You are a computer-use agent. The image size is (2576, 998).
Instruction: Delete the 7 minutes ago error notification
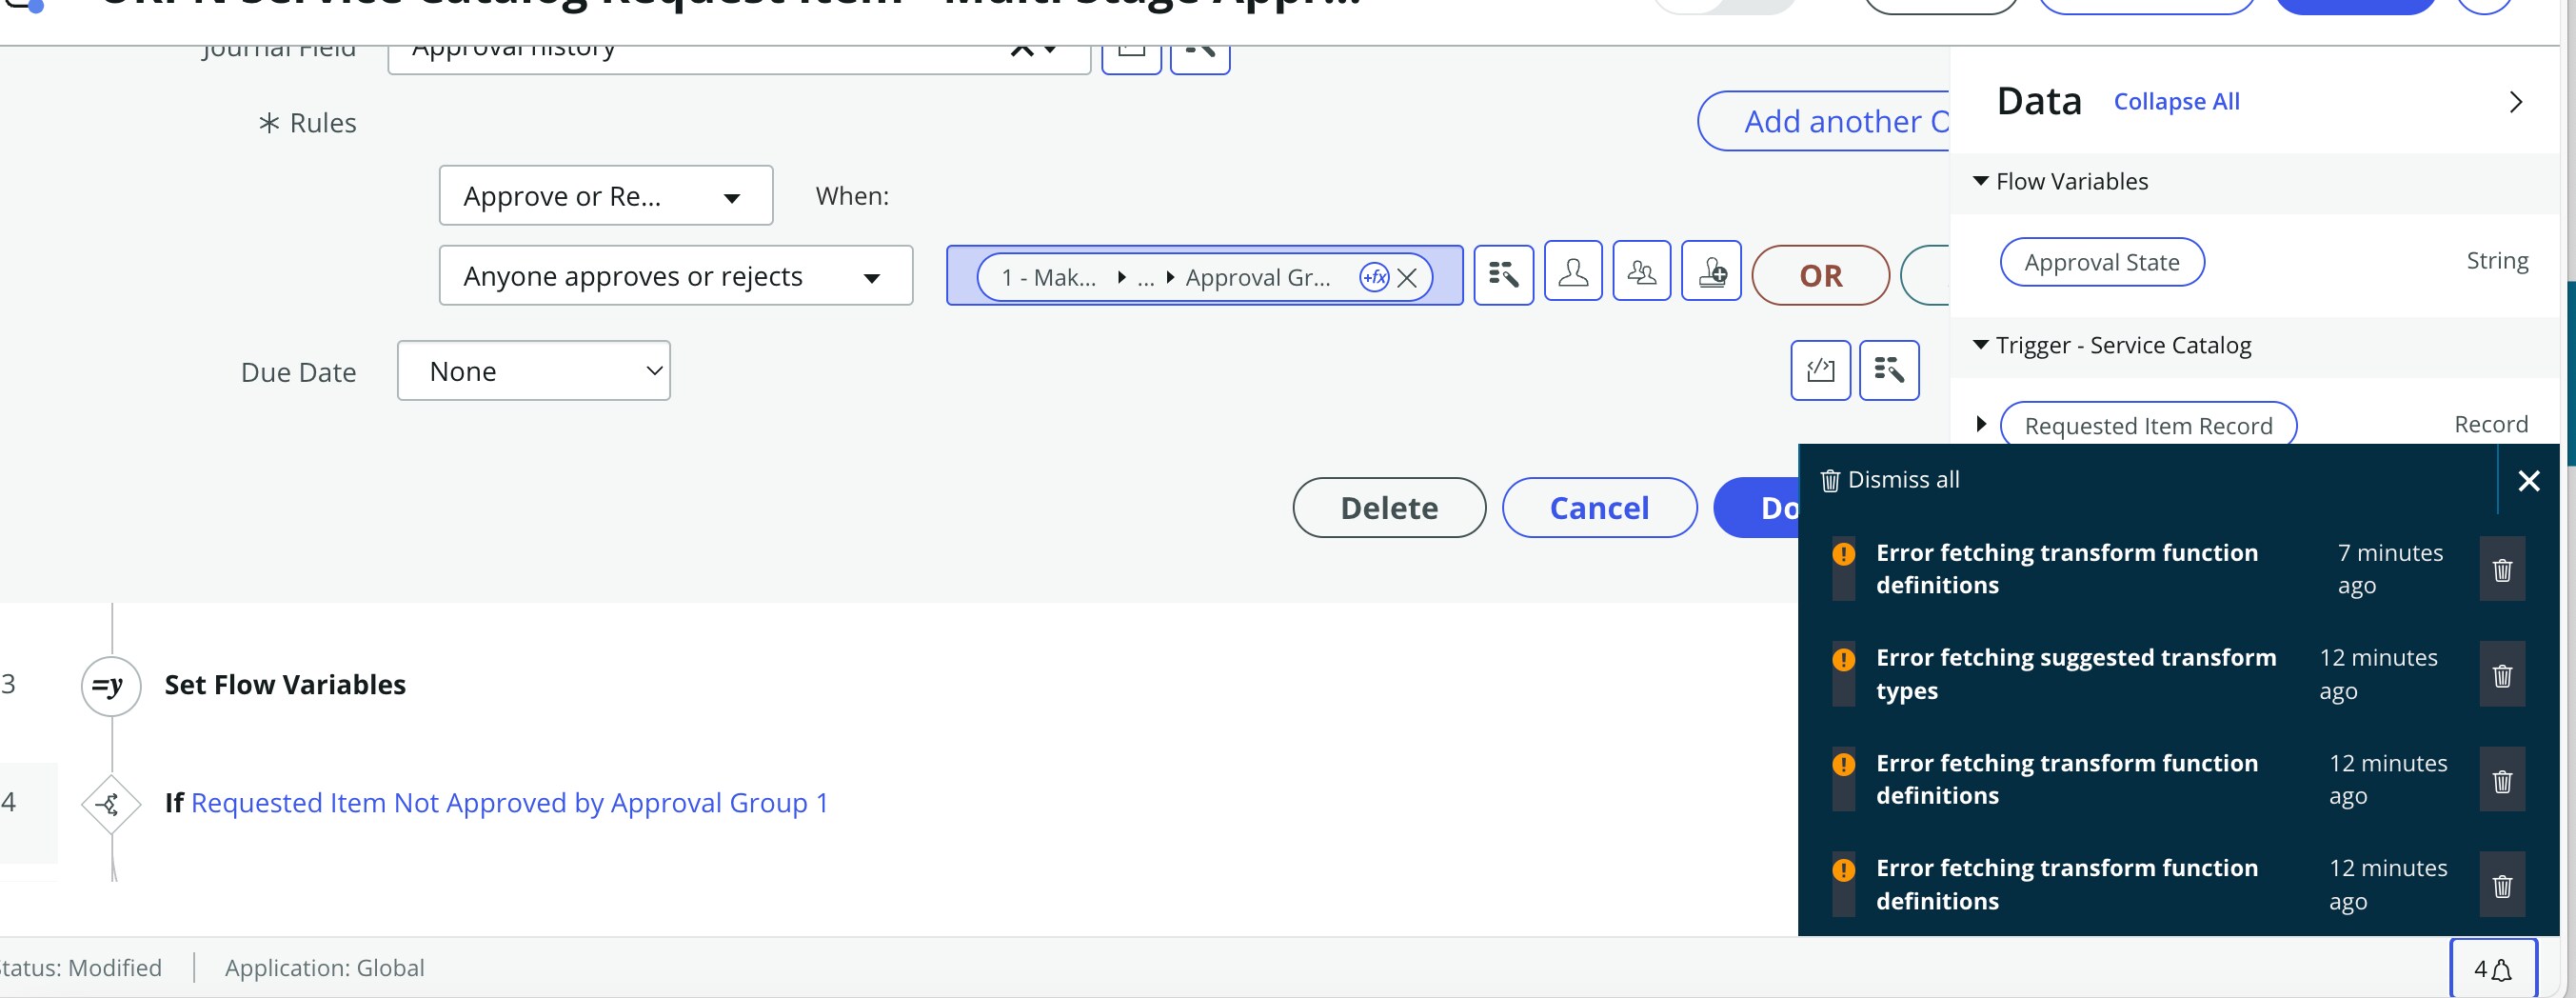pos(2502,569)
